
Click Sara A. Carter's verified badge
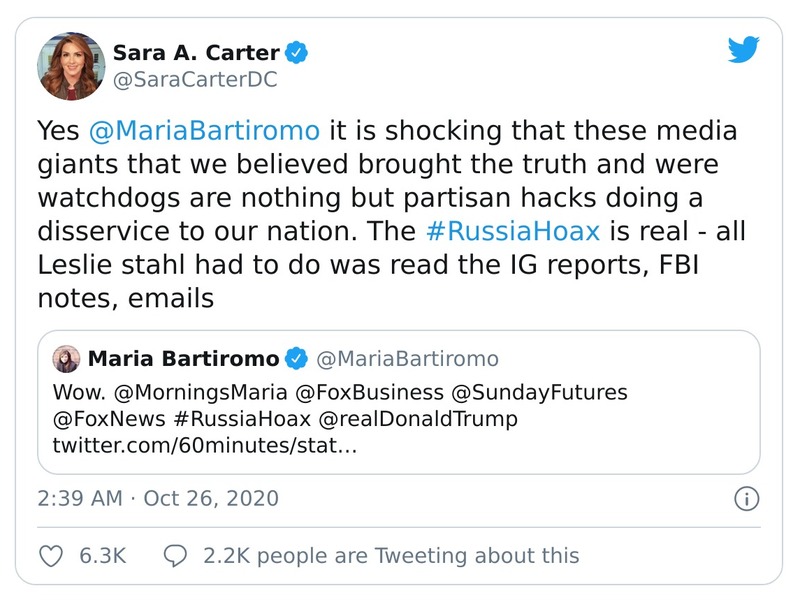(x=297, y=51)
